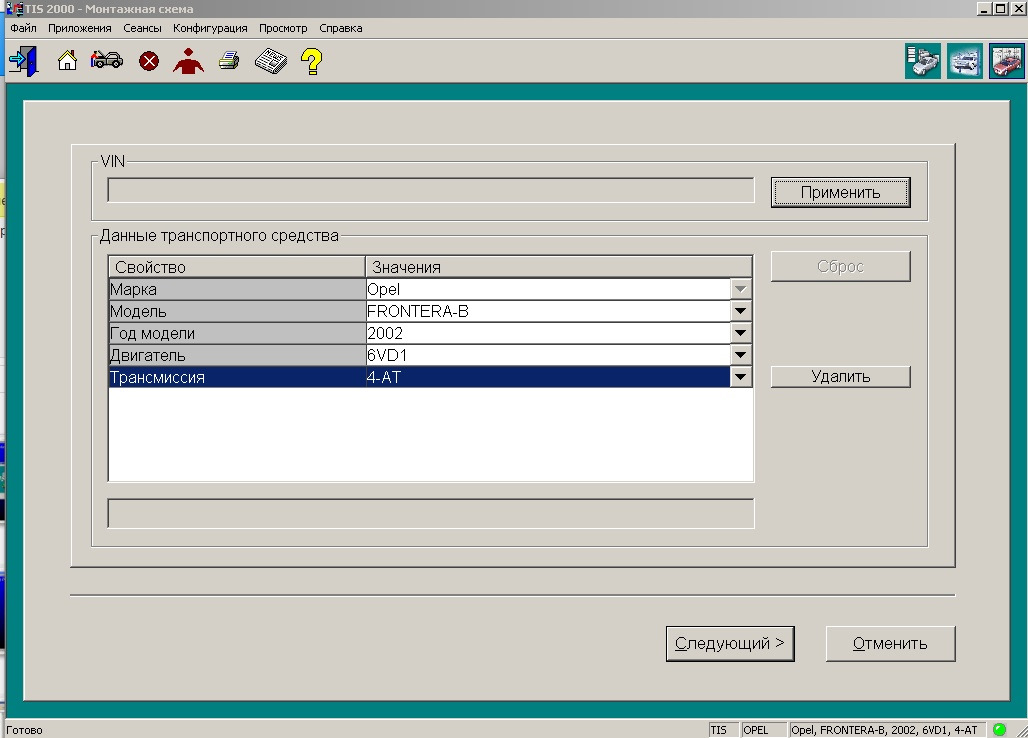The height and width of the screenshot is (738, 1028).
Task: Click the Свойство column header
Action: [x=237, y=267]
